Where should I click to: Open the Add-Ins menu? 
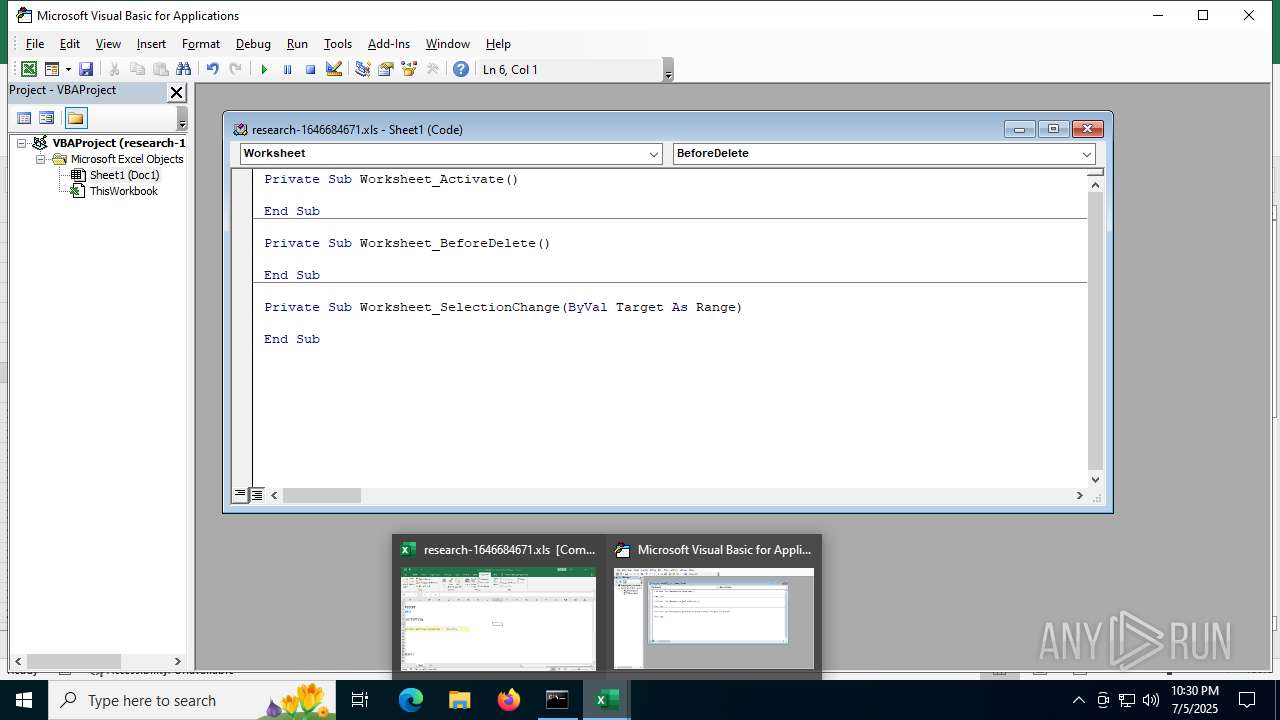tap(389, 44)
